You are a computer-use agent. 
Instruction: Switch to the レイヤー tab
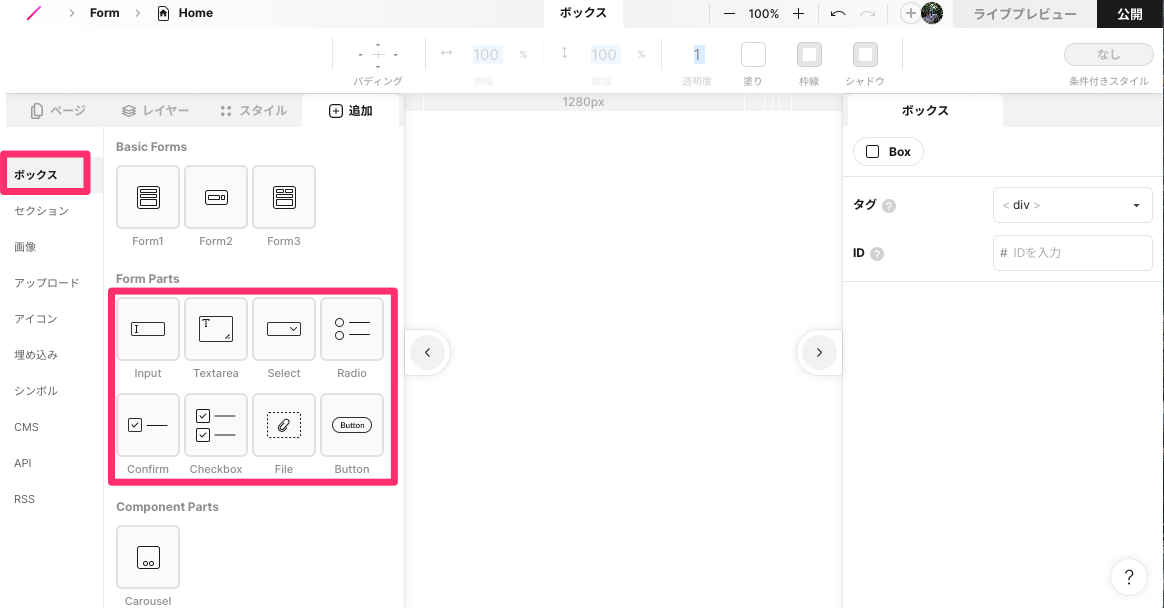154,111
